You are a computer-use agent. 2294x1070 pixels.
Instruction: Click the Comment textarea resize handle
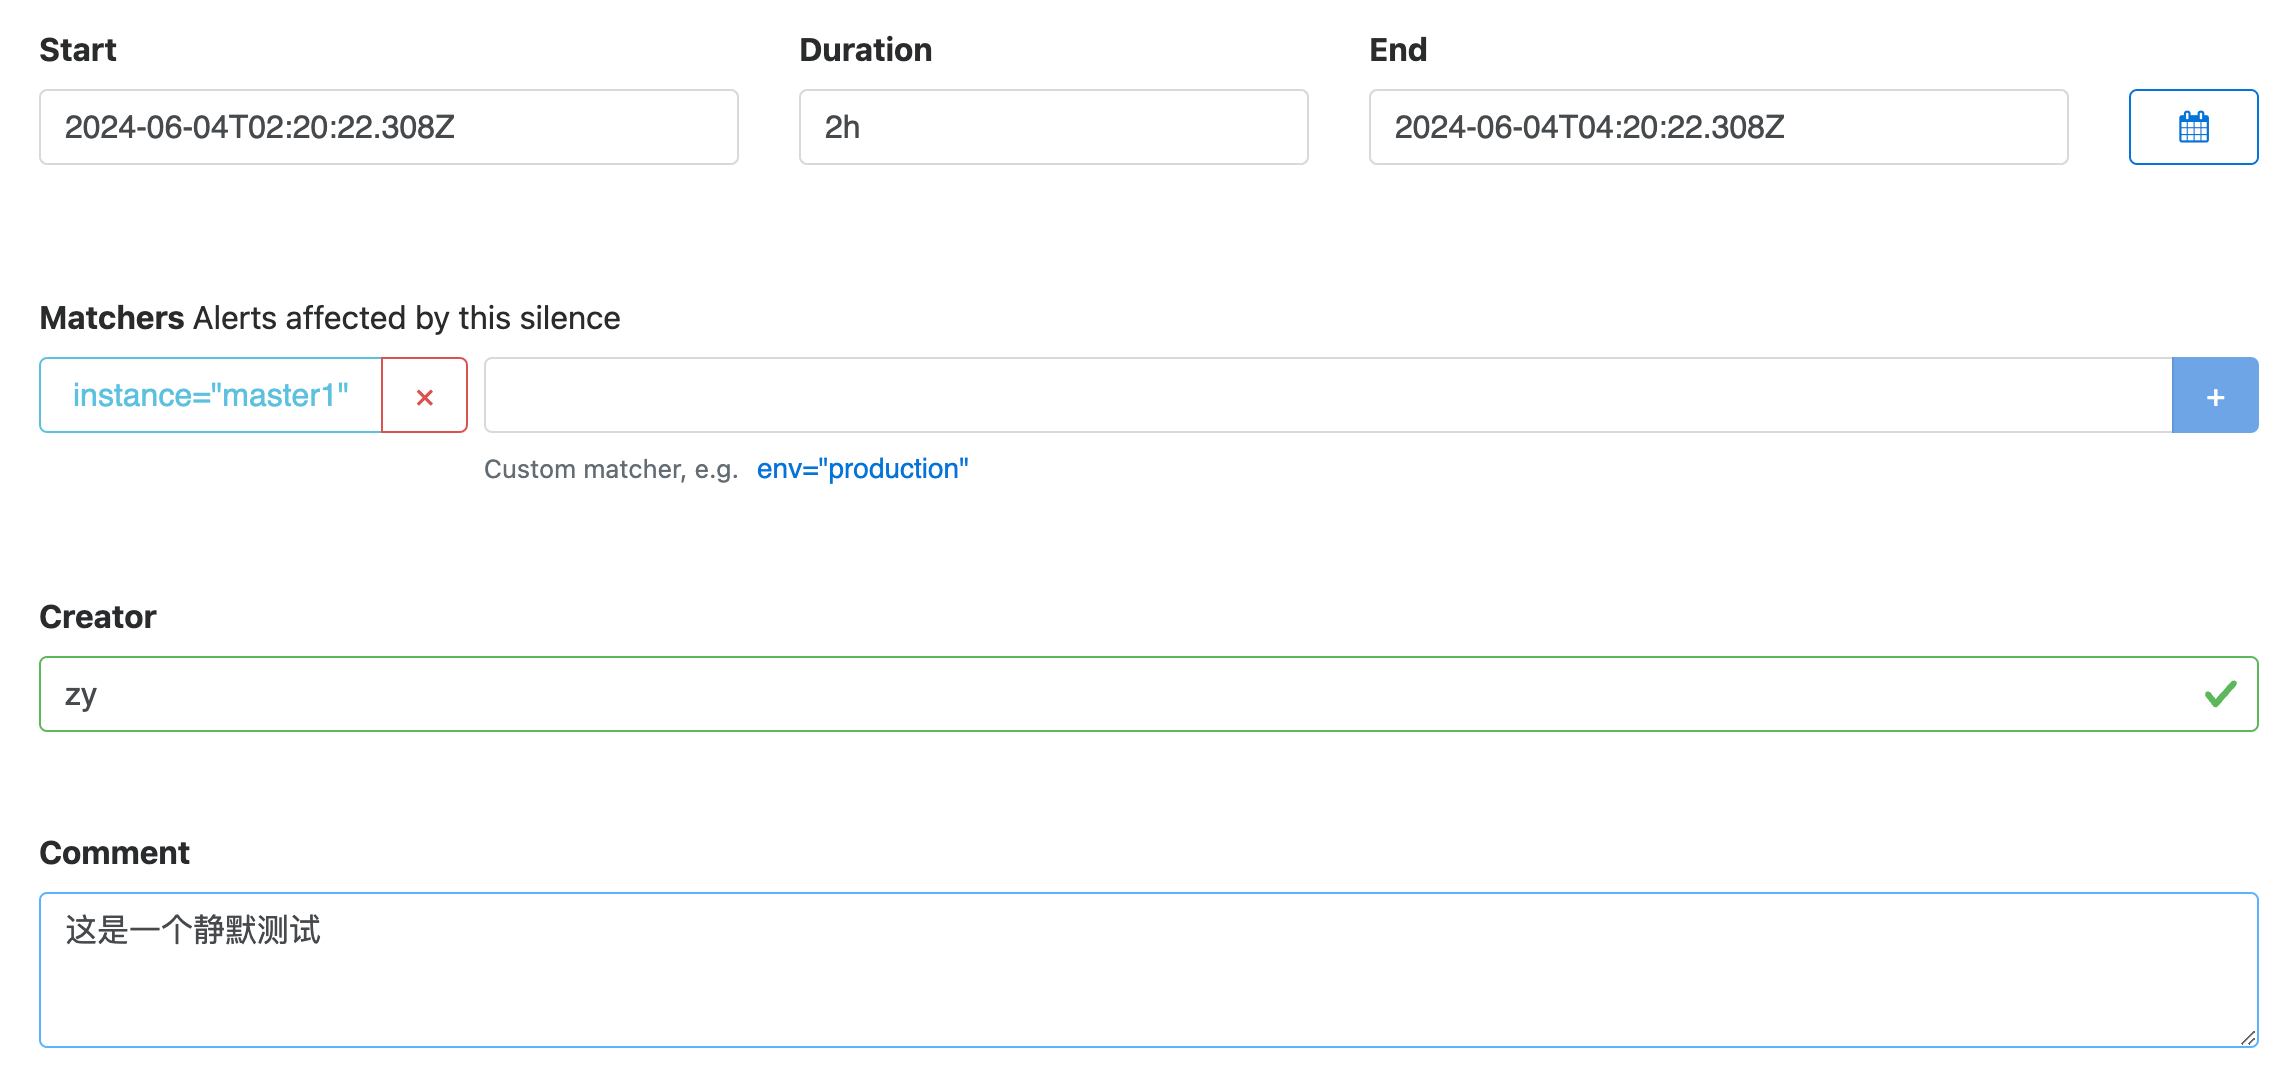2247,1038
